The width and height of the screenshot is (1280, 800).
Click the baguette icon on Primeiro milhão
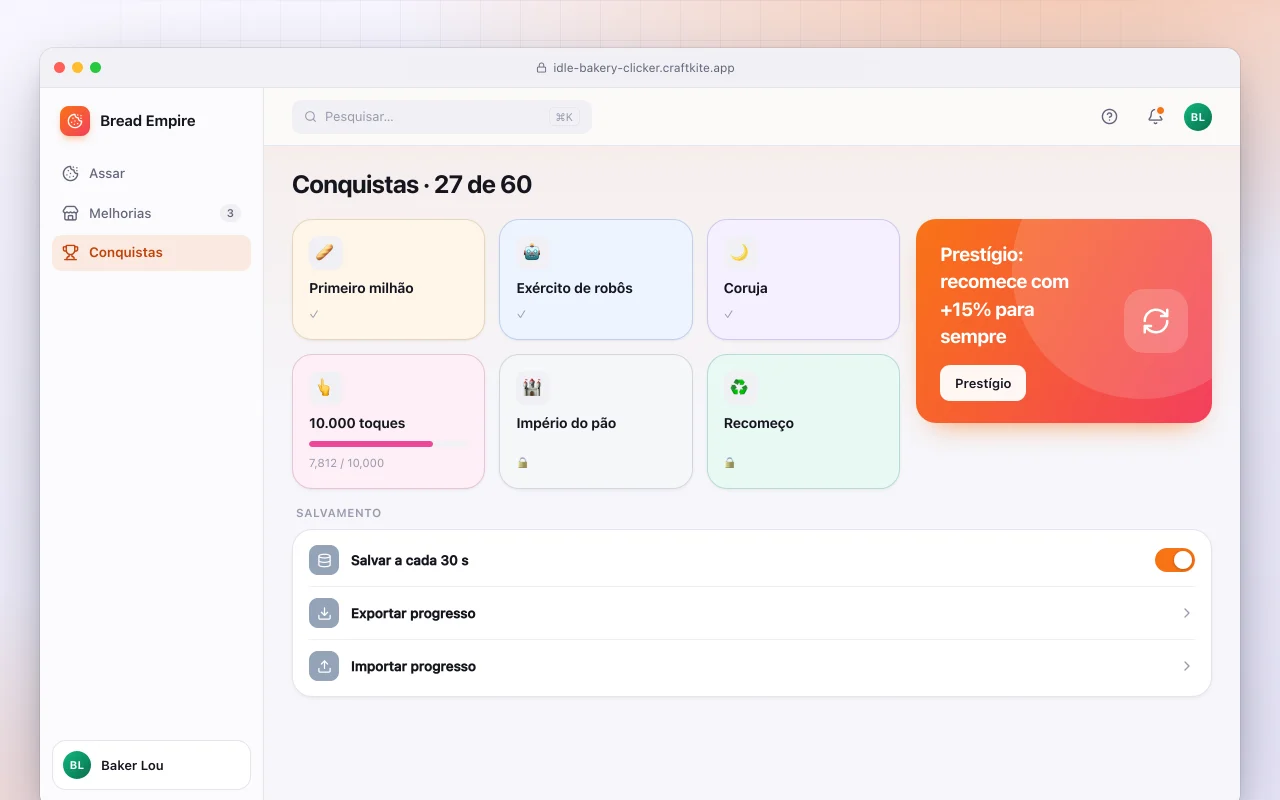coord(325,253)
